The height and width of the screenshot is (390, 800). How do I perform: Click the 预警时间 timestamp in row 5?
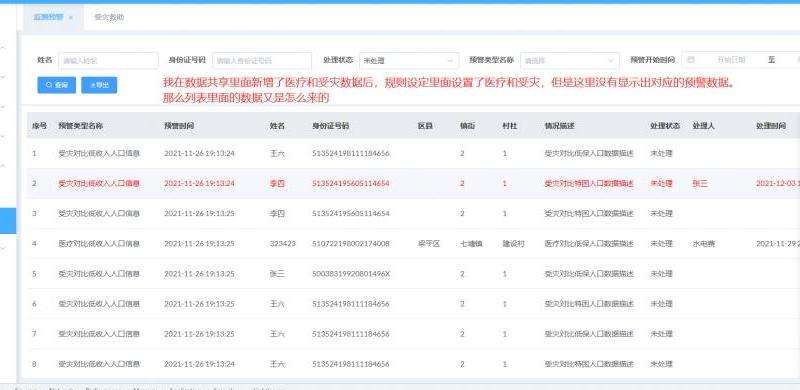coord(199,274)
